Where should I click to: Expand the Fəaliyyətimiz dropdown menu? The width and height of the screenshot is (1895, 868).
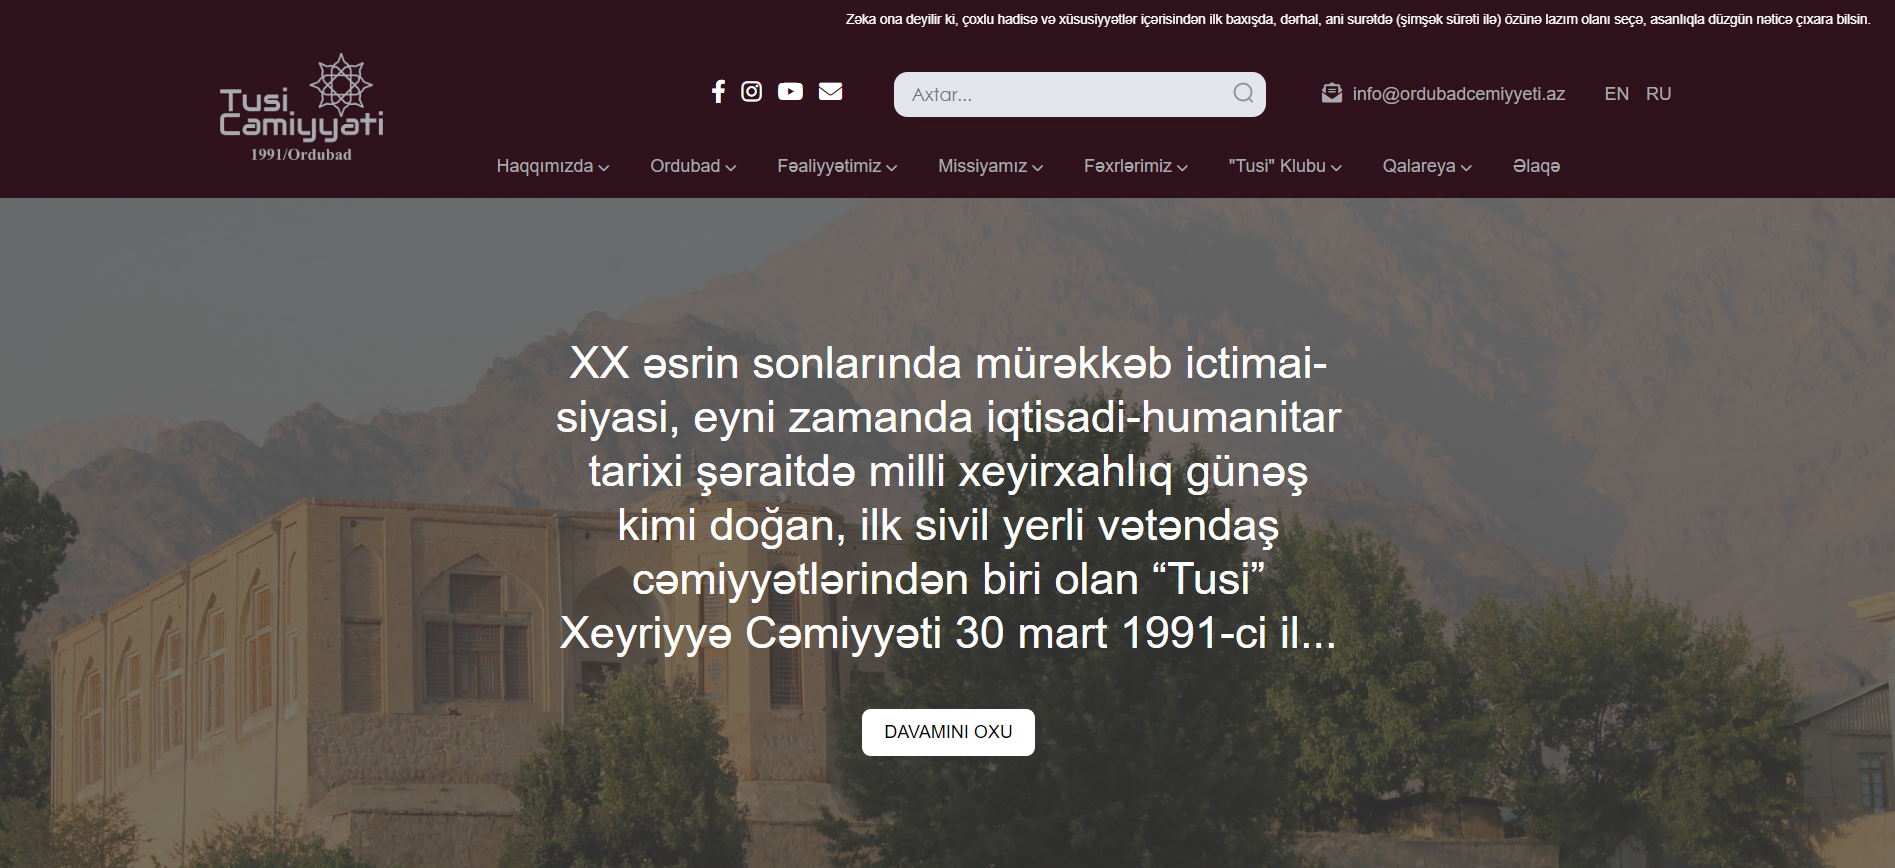click(837, 166)
